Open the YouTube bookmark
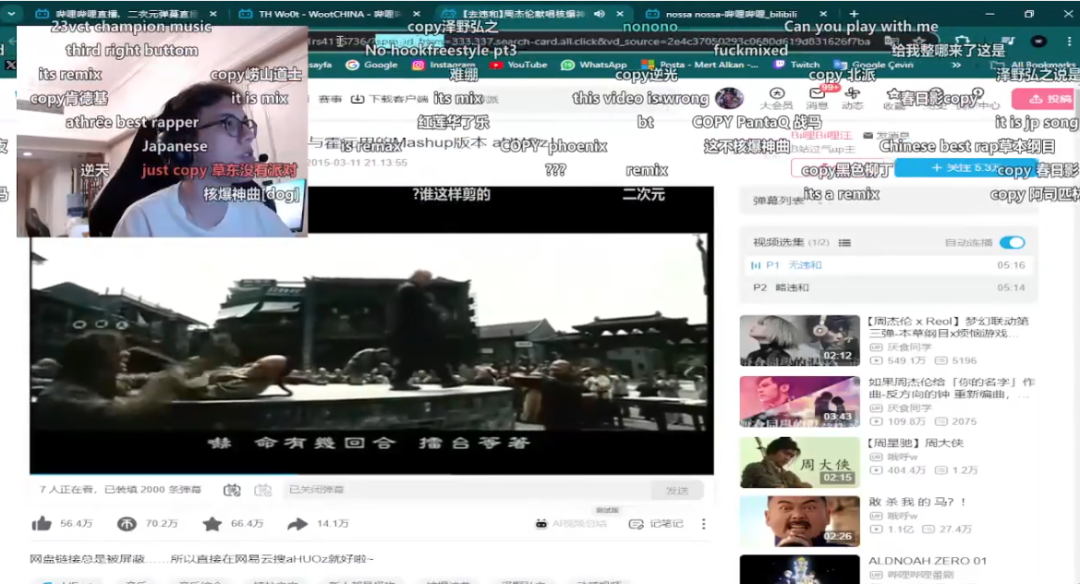The width and height of the screenshot is (1080, 584). [x=519, y=65]
